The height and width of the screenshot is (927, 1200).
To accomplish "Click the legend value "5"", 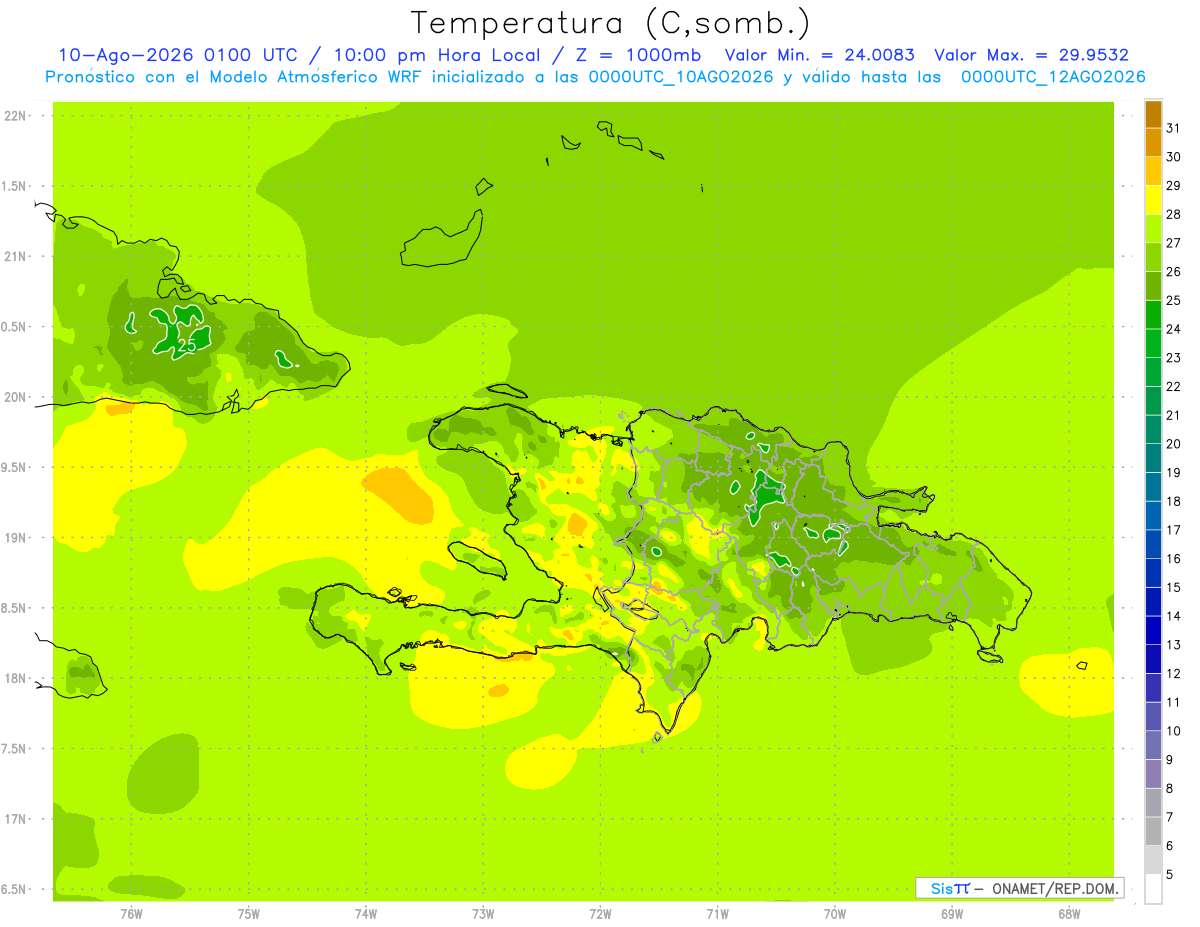I will click(x=1170, y=875).
